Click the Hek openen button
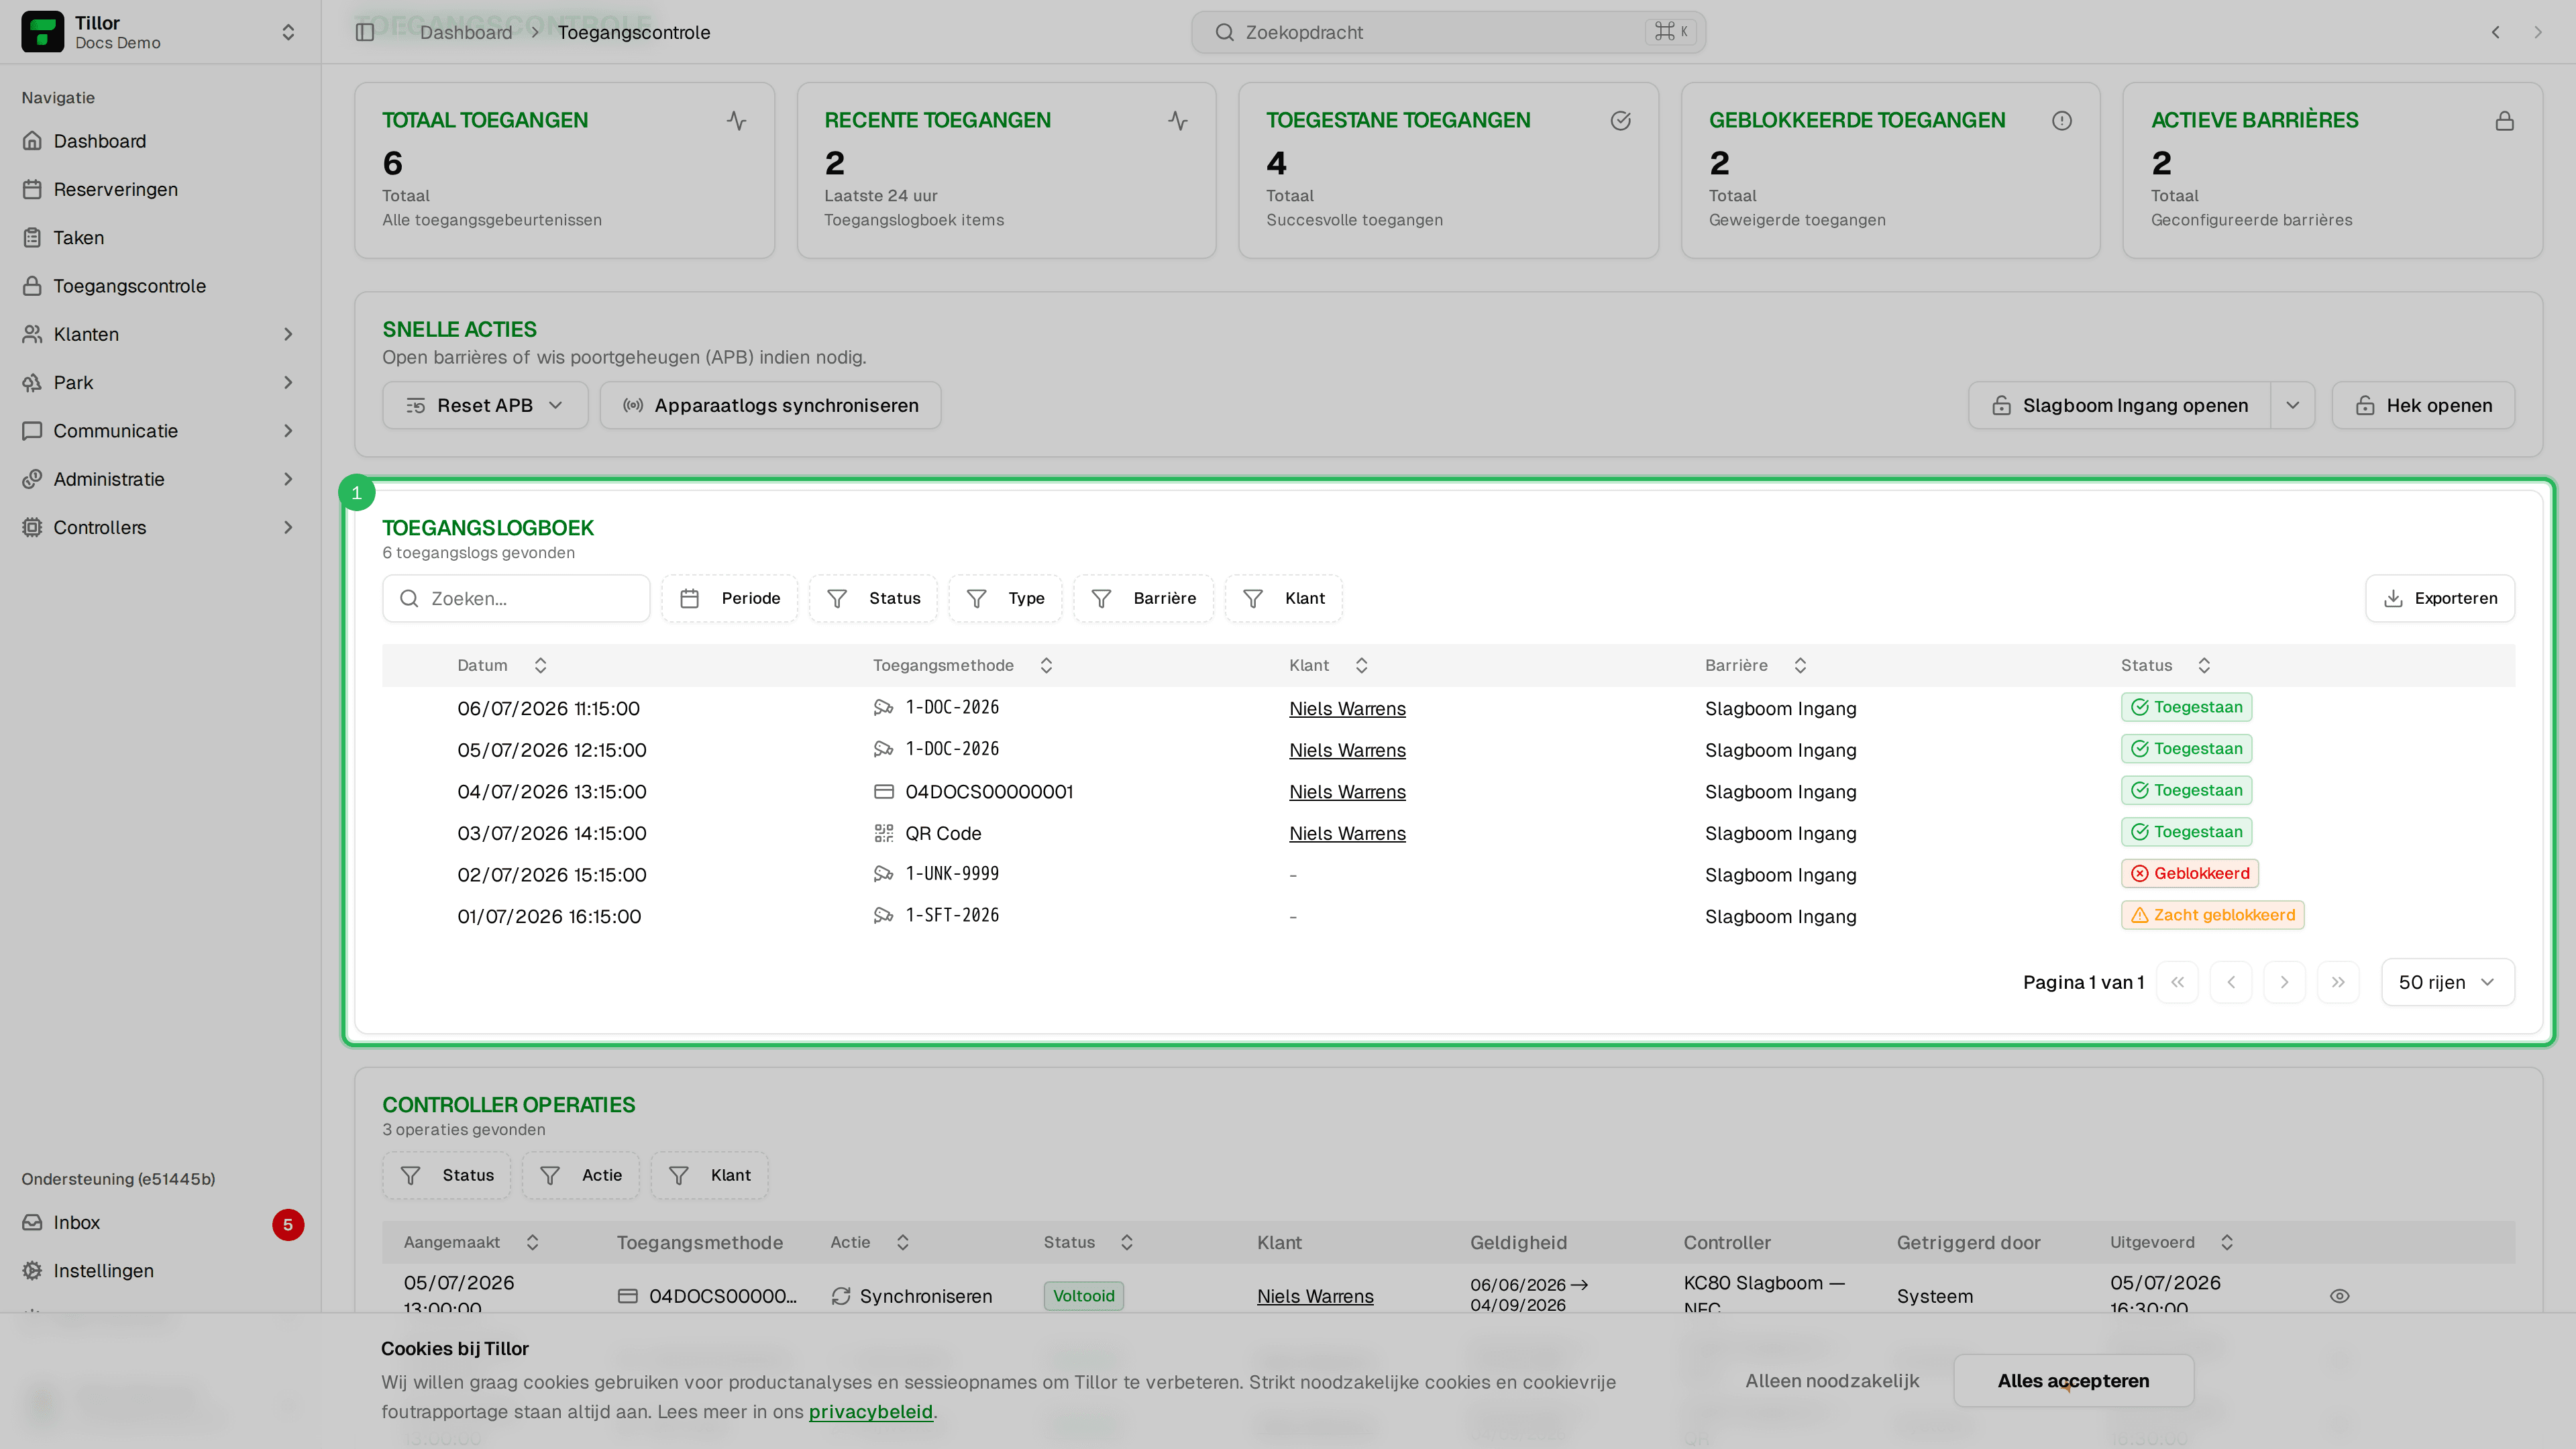This screenshot has height=1449, width=2576. click(x=2423, y=405)
